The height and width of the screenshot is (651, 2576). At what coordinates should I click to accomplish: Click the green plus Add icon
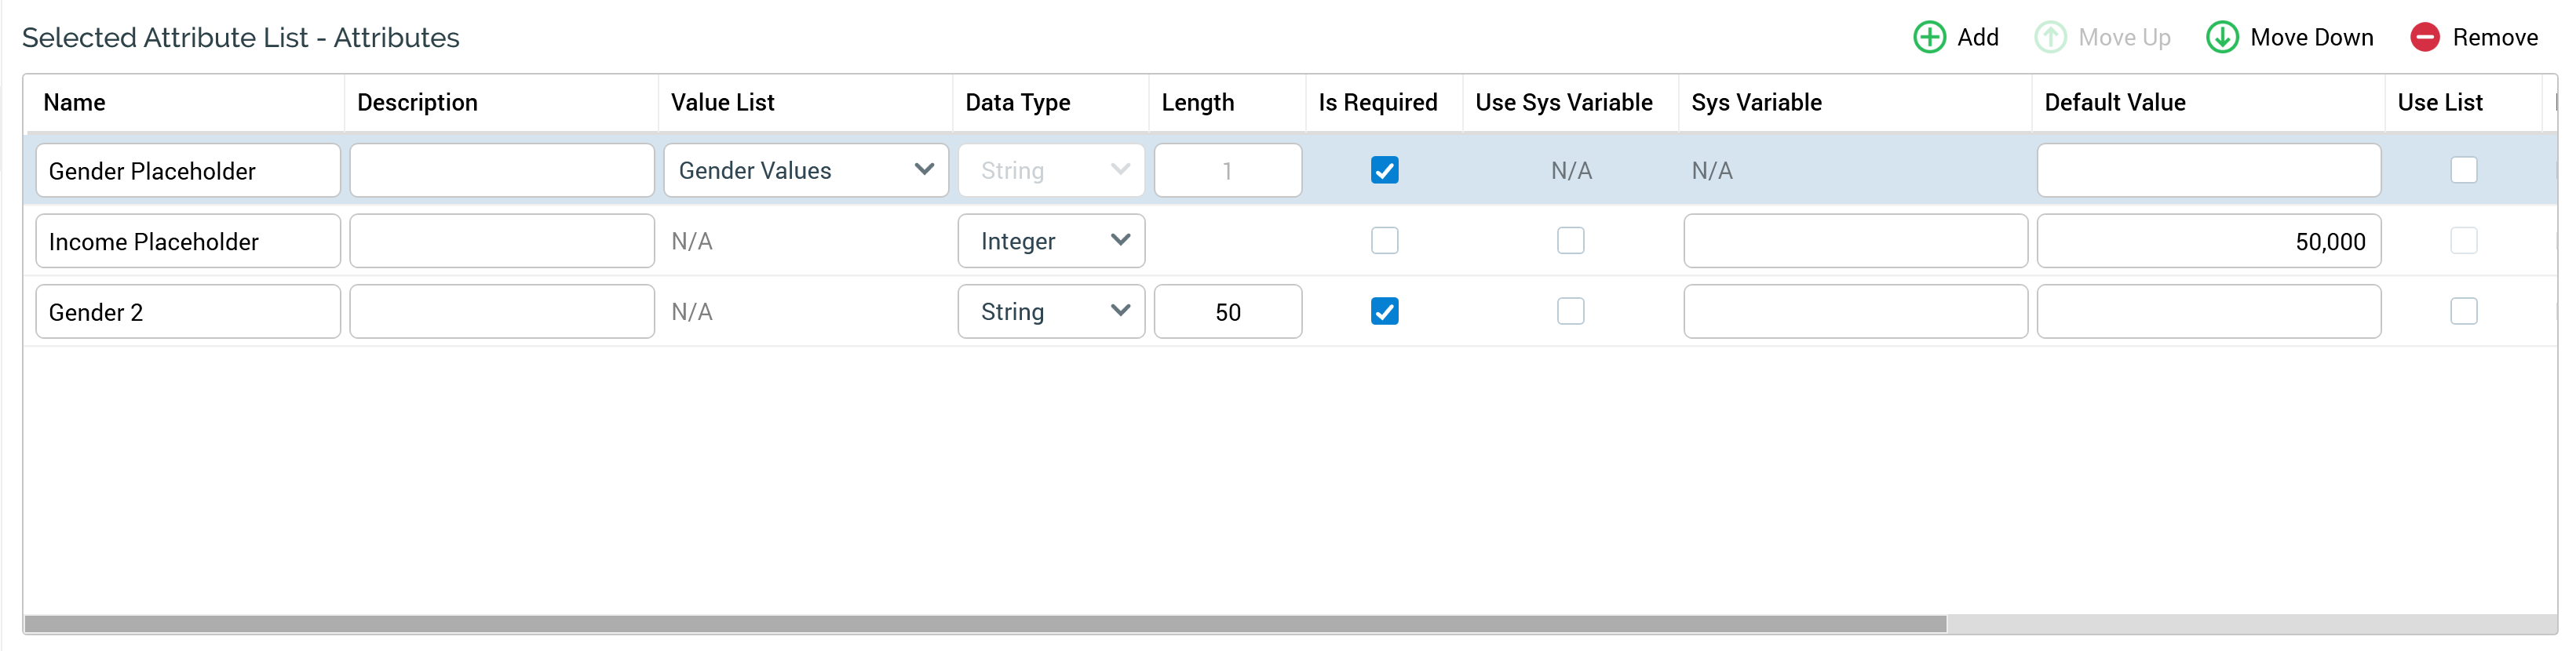tap(1929, 37)
